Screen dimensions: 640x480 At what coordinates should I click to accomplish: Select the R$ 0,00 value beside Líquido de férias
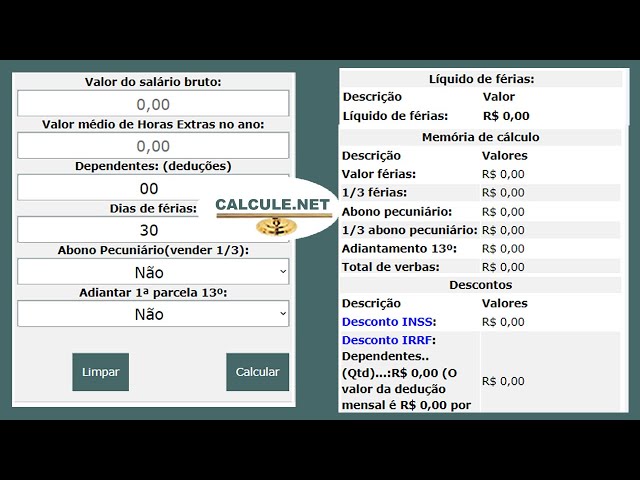click(x=506, y=116)
